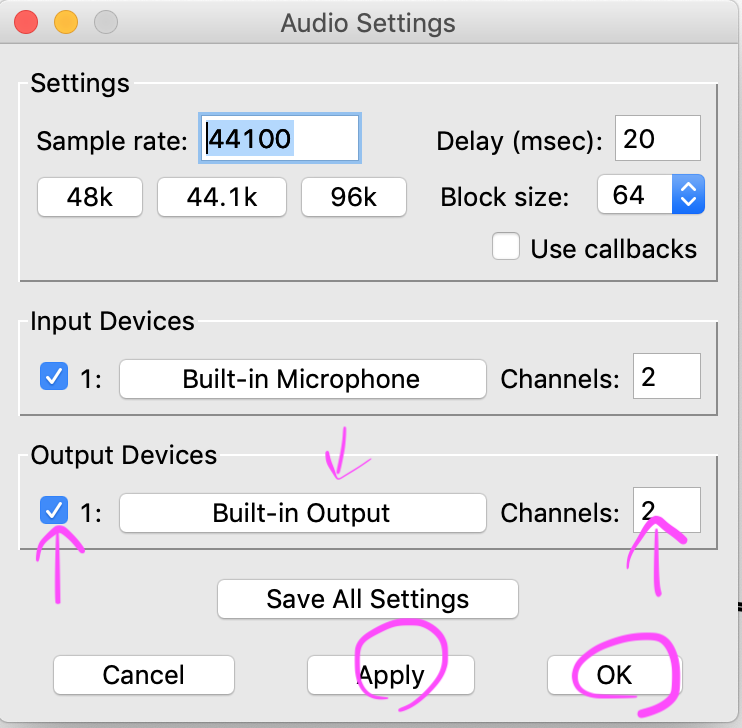Uncheck input device 1 checkbox
The height and width of the screenshot is (728, 742).
coord(54,376)
